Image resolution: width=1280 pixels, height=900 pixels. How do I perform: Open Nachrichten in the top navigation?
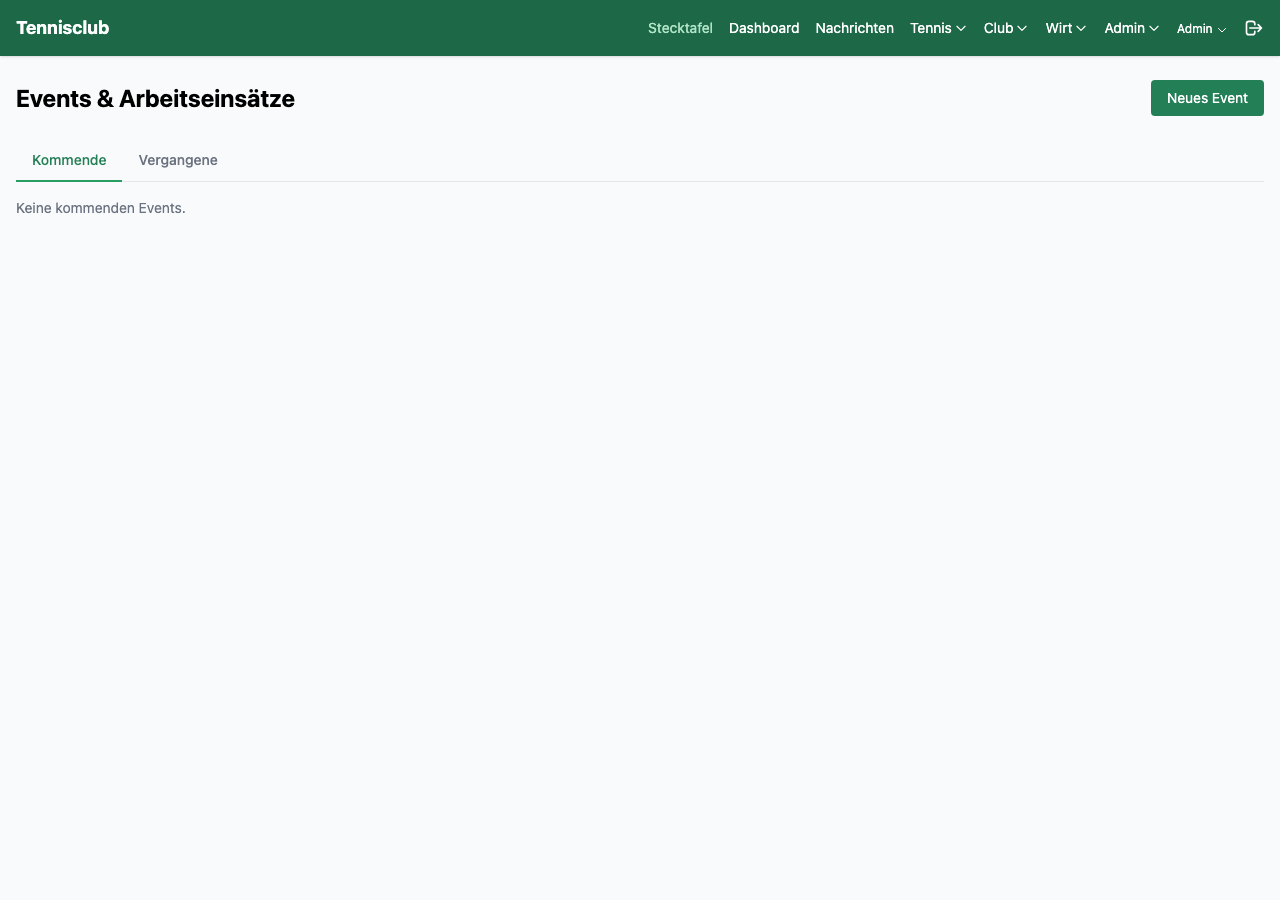tap(854, 28)
